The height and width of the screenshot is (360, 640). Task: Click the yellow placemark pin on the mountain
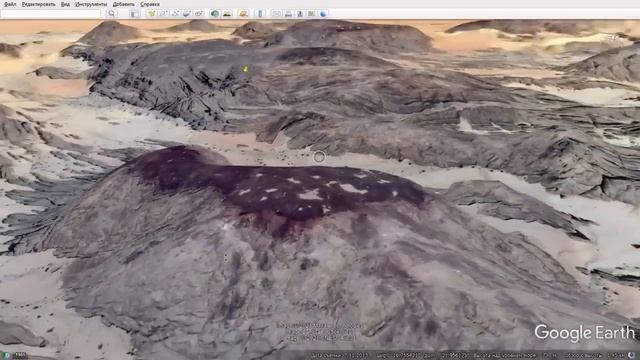[x=245, y=69]
